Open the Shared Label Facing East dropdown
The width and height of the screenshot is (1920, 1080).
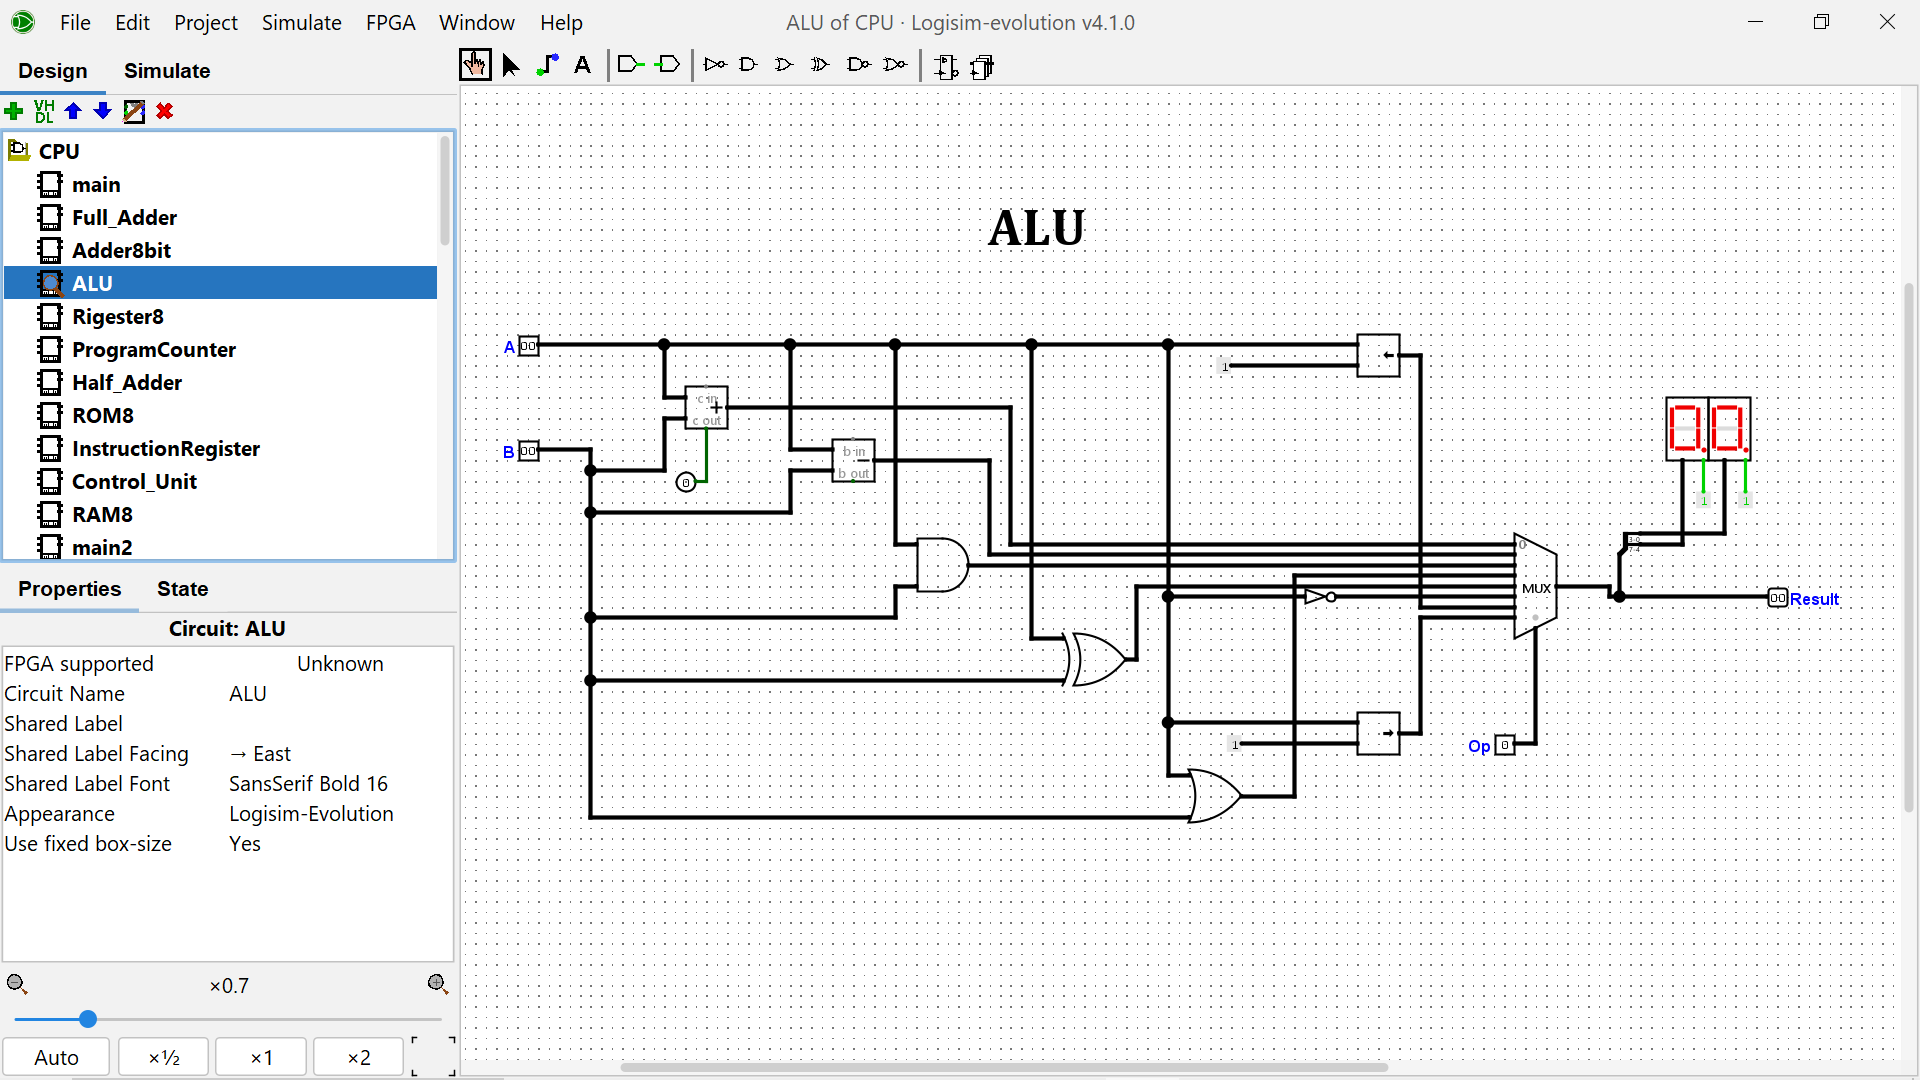point(340,754)
